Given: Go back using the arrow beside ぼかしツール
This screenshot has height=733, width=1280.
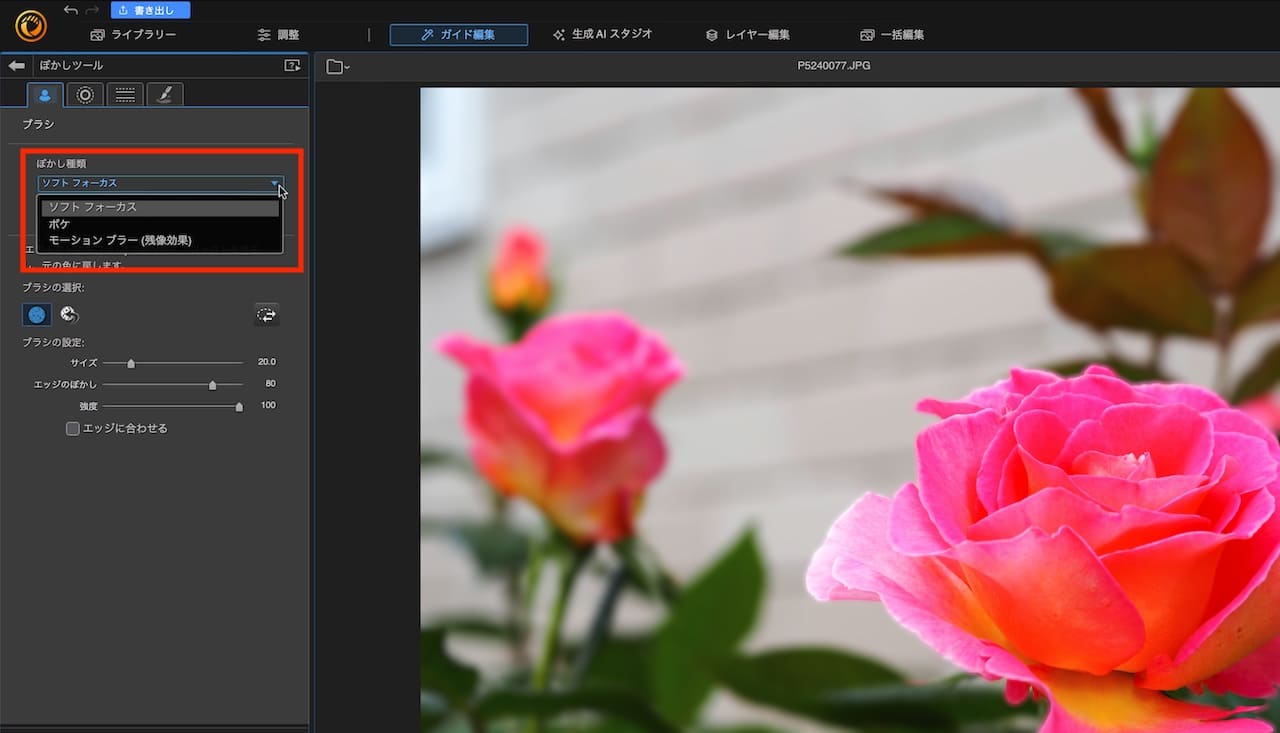Looking at the screenshot, I should [16, 65].
